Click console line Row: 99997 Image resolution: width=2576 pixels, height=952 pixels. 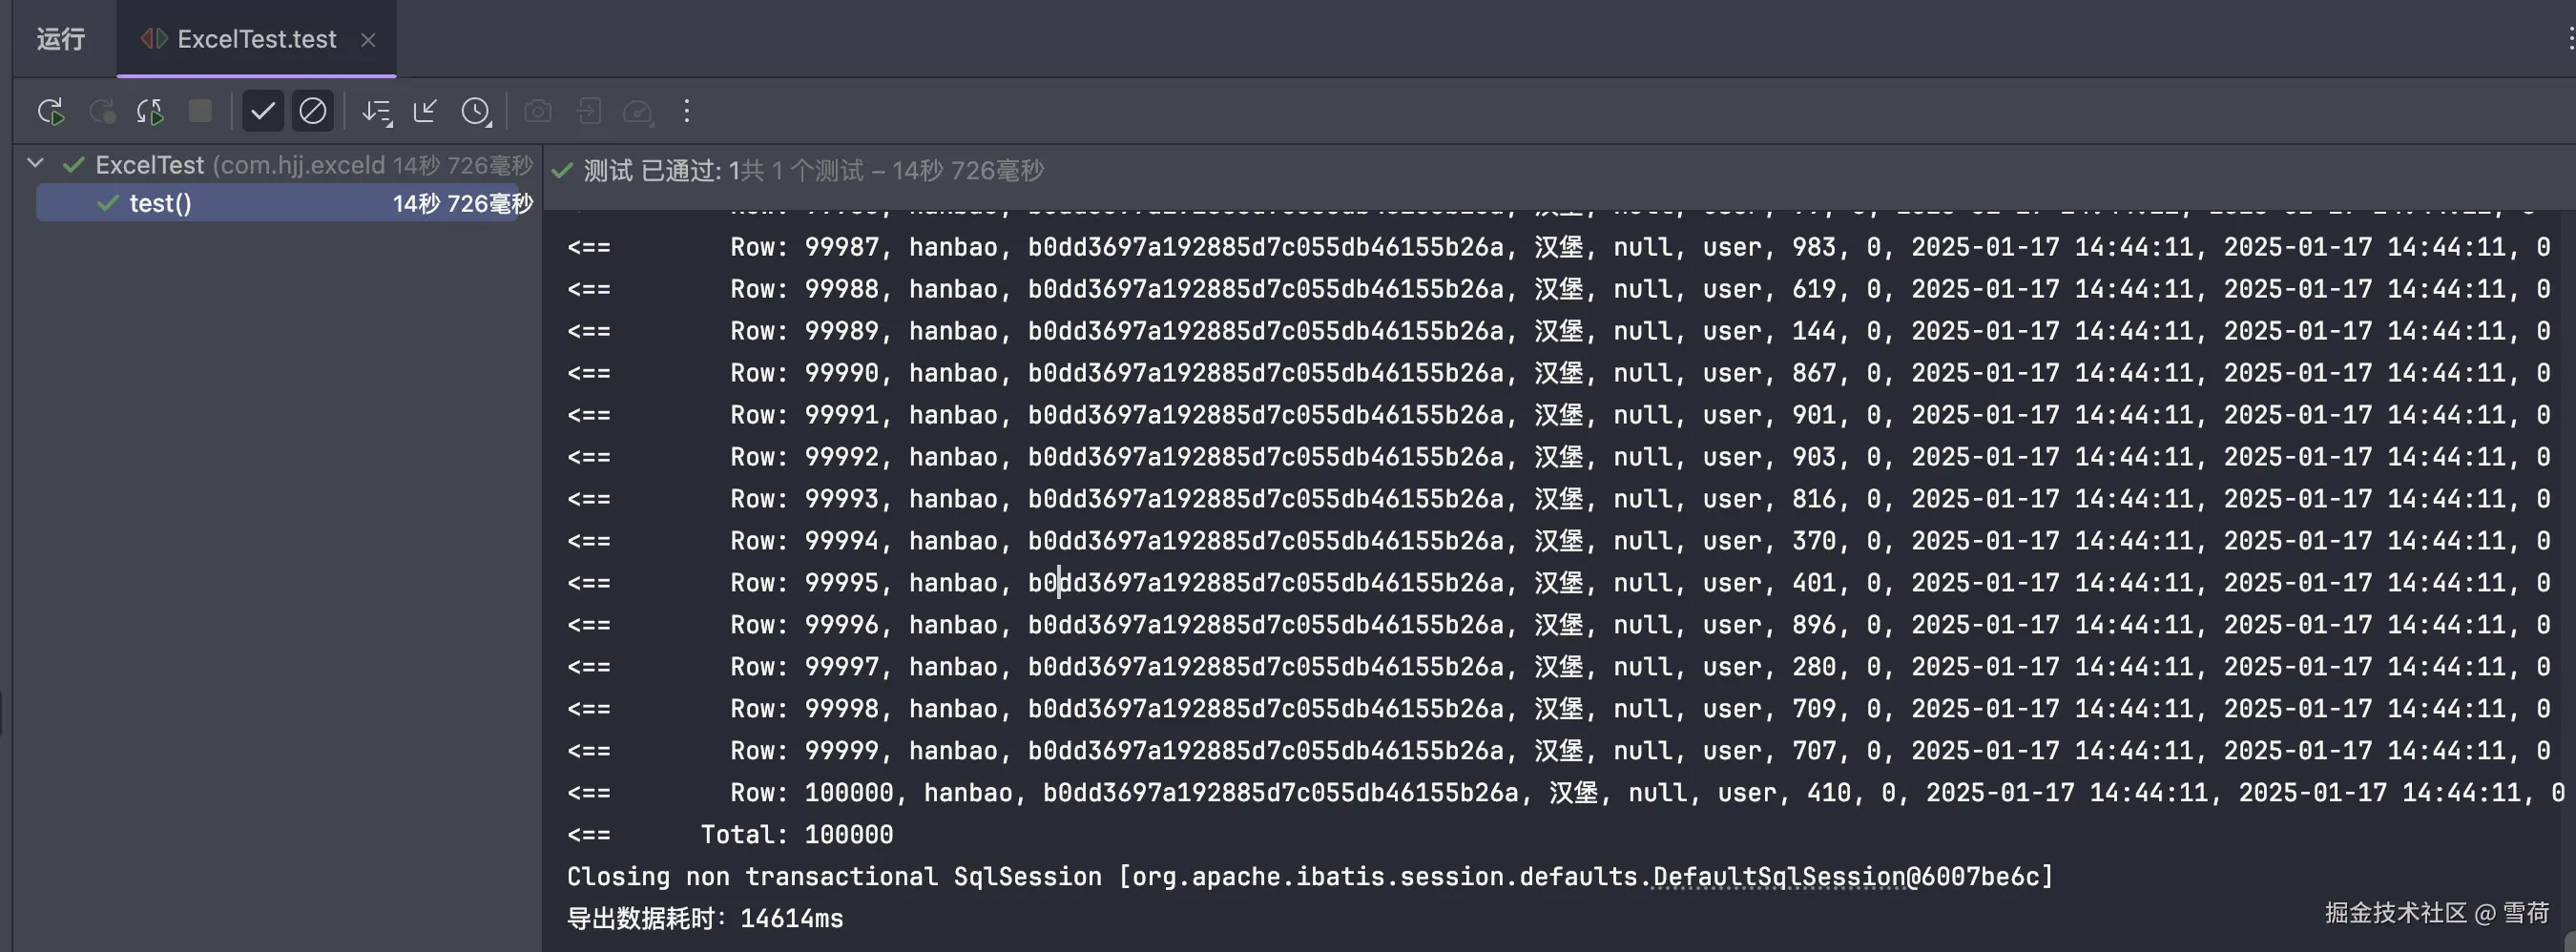[1558, 667]
